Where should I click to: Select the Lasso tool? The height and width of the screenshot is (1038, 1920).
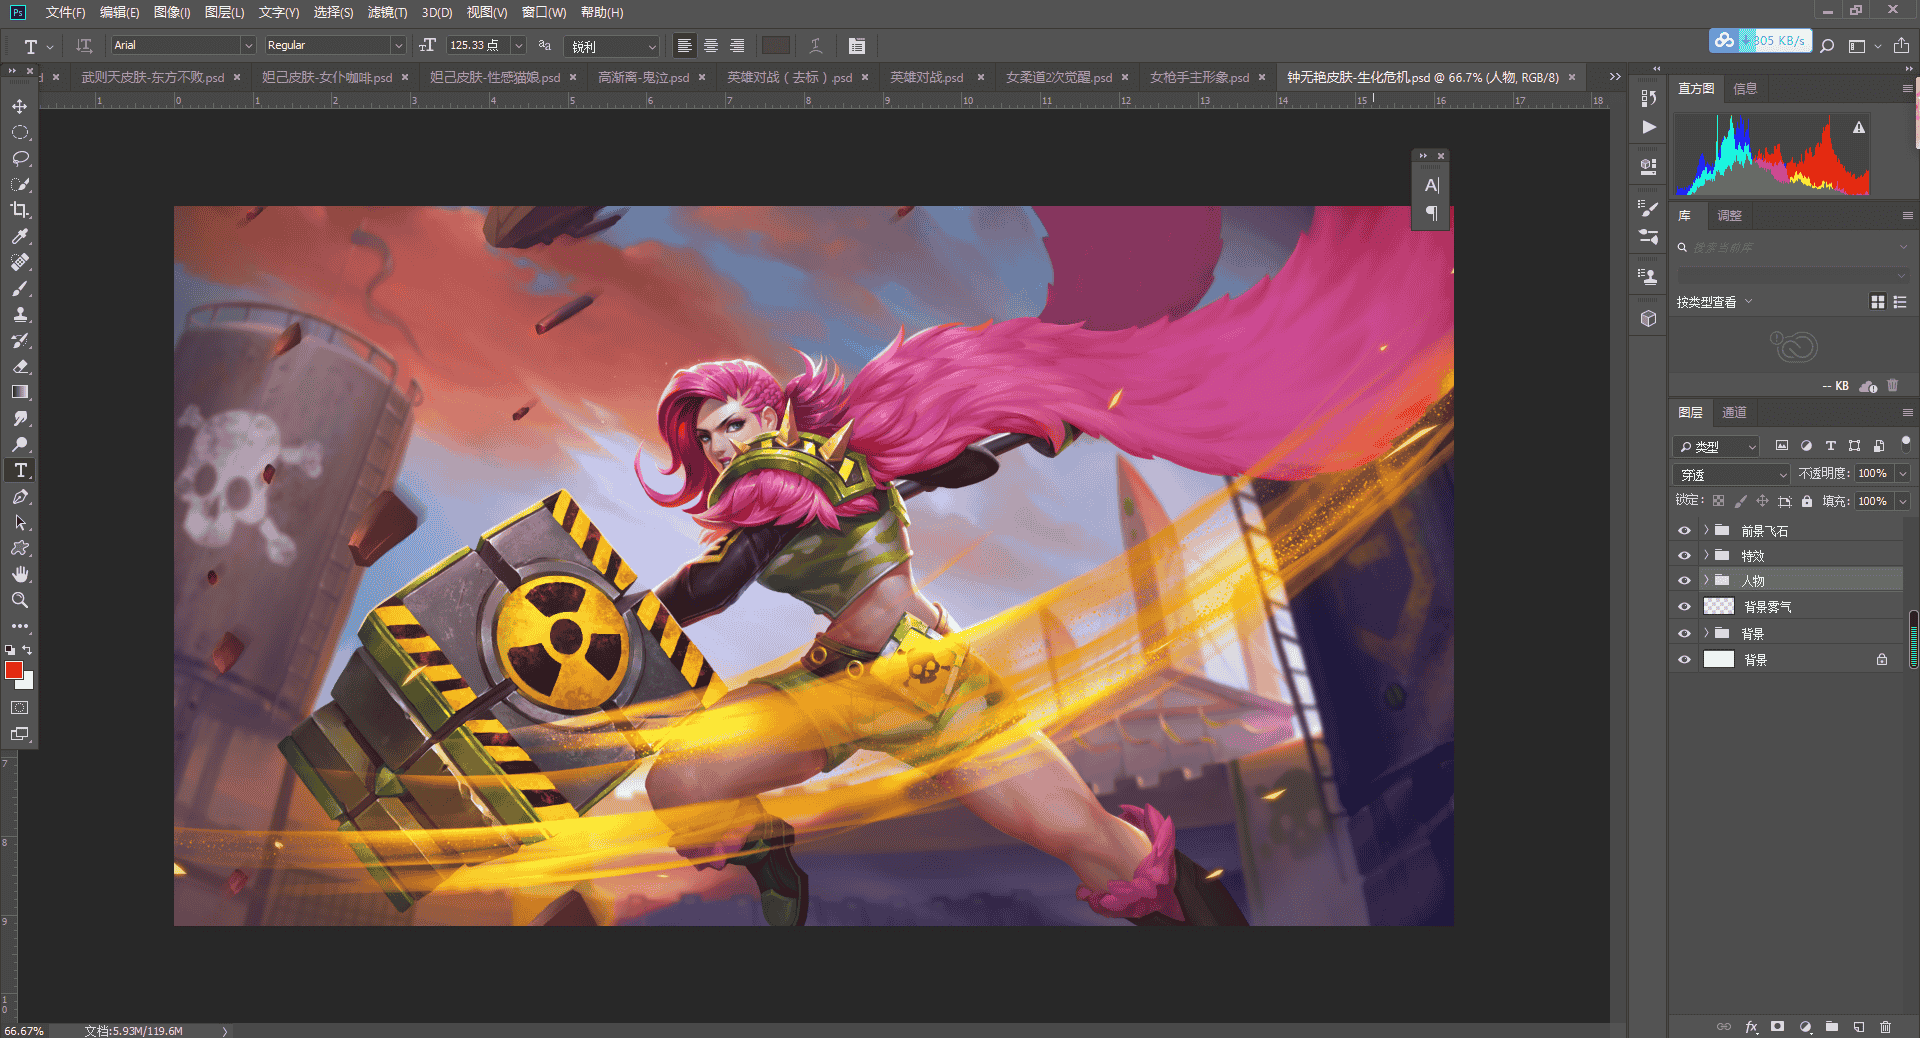tap(20, 158)
